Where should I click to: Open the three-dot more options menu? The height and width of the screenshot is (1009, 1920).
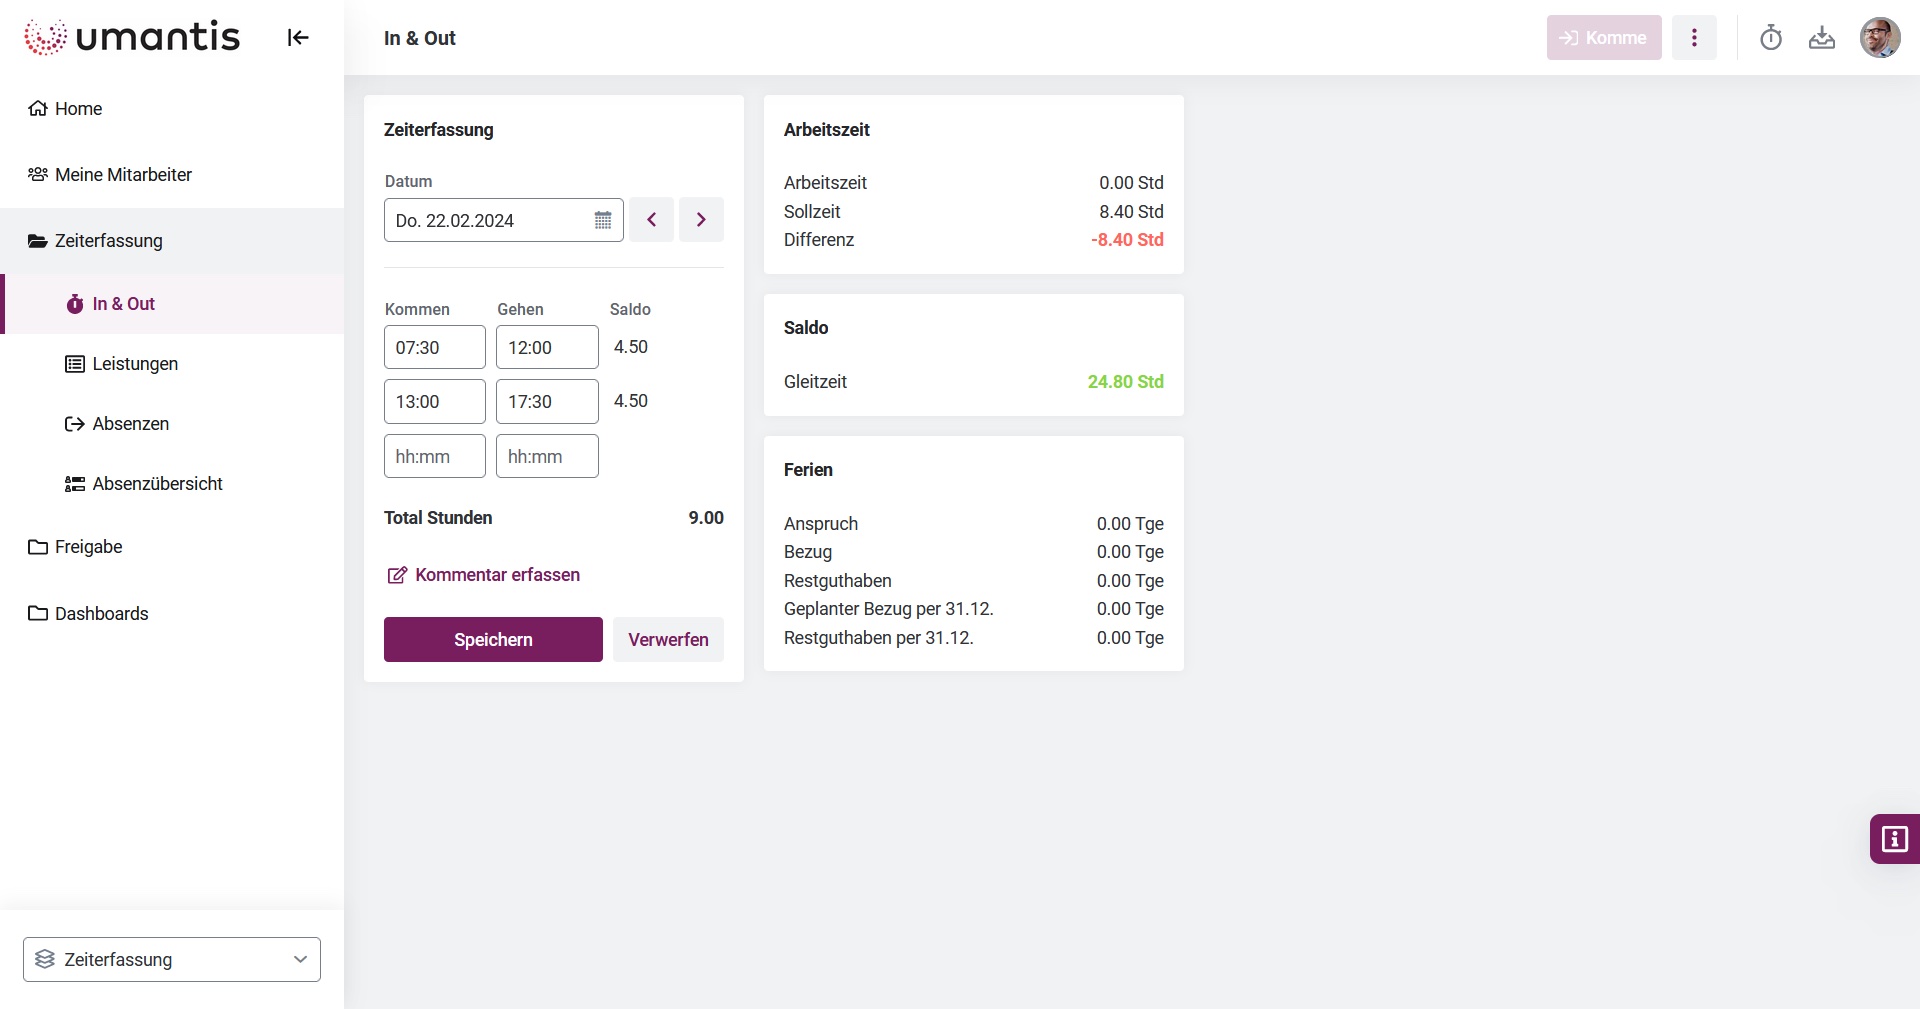click(1694, 38)
